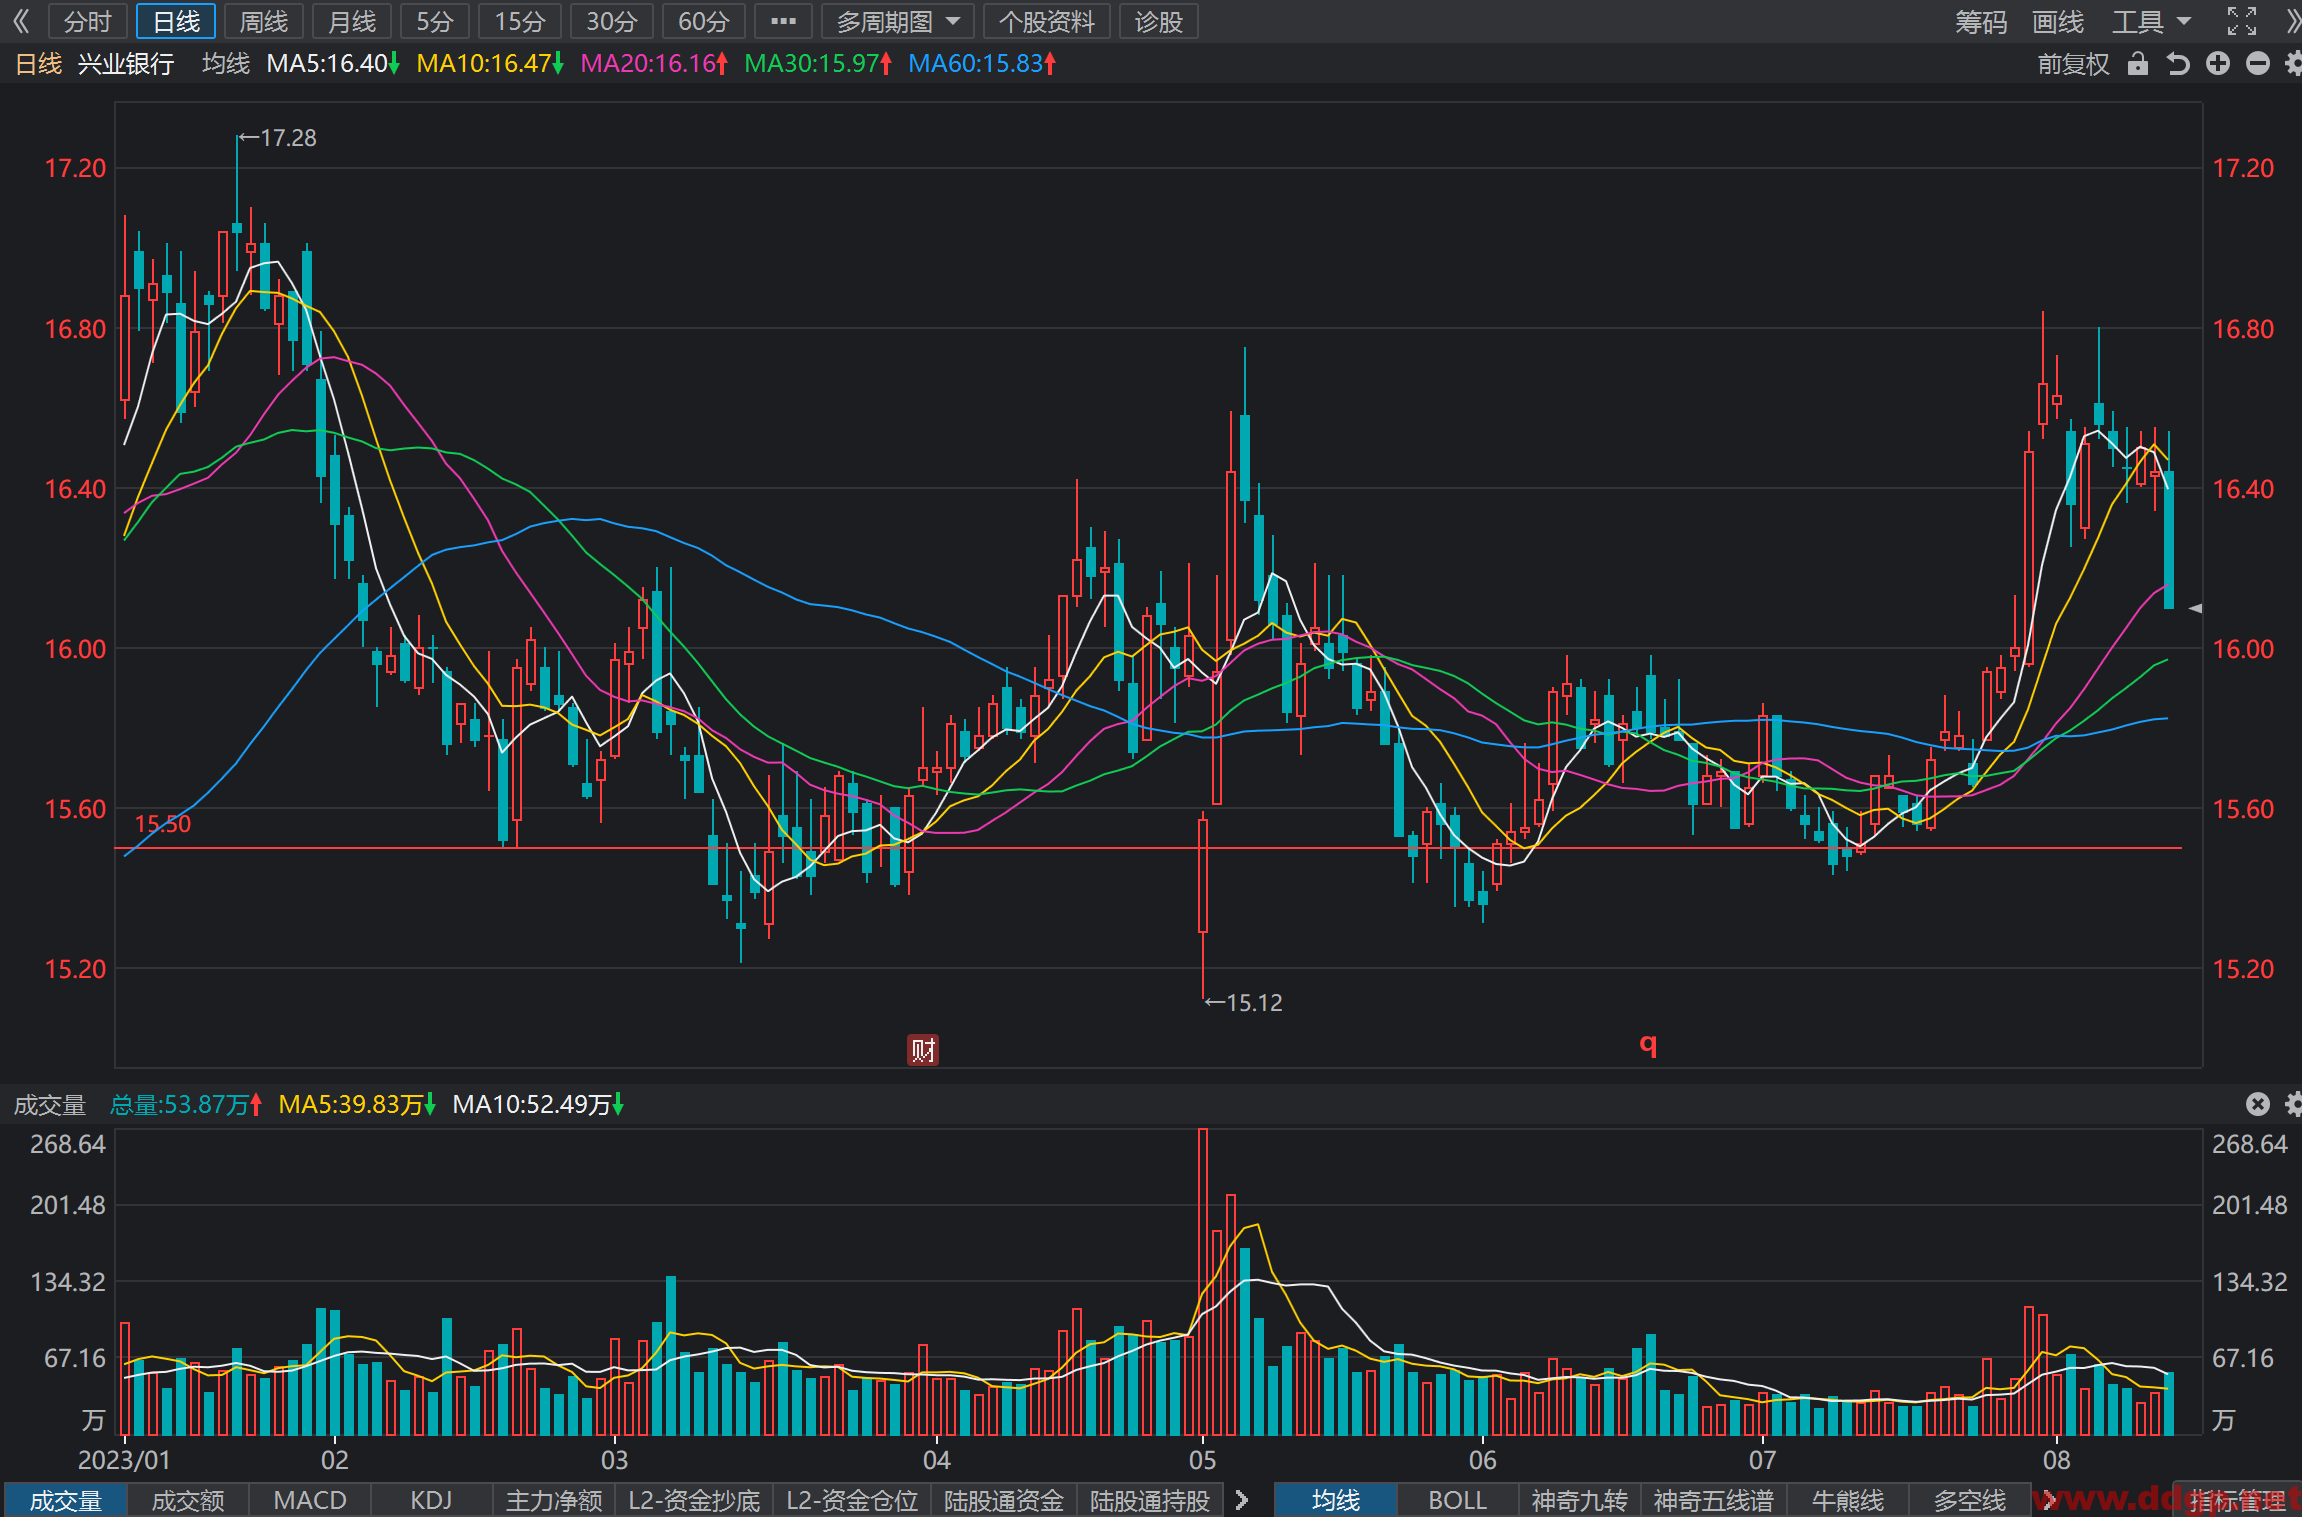
Task: Select 成交量 volume indicator tab
Action: point(65,1500)
